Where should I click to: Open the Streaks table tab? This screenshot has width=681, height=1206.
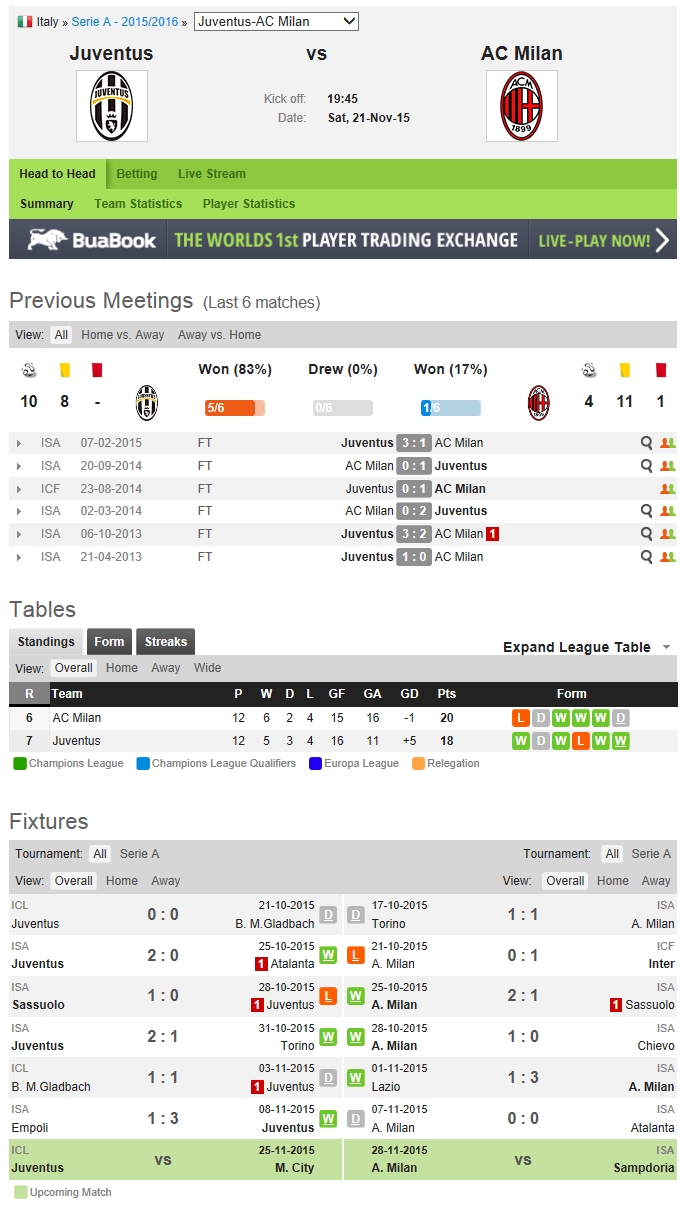165,642
